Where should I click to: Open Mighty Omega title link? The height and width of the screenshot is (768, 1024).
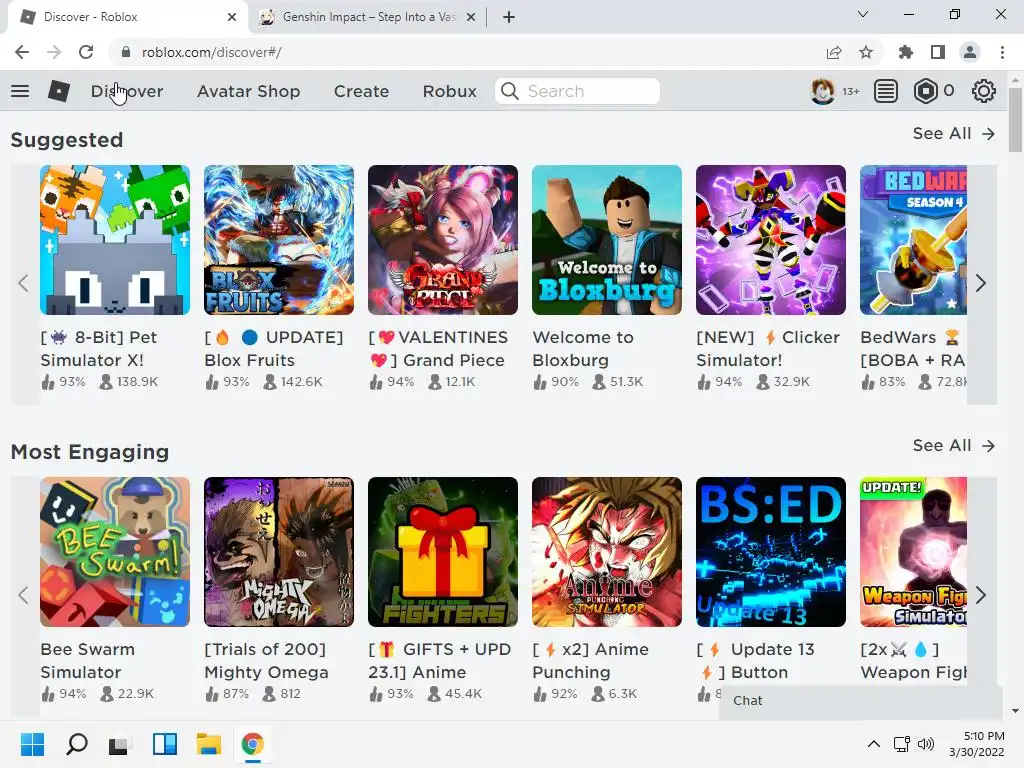[x=266, y=661]
